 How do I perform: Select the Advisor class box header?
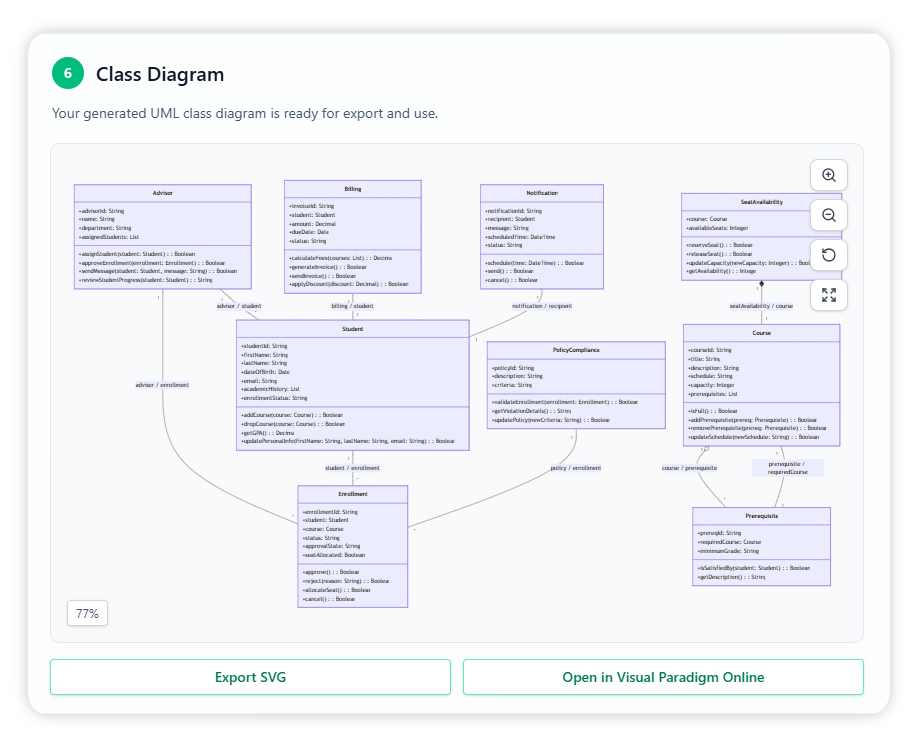163,192
